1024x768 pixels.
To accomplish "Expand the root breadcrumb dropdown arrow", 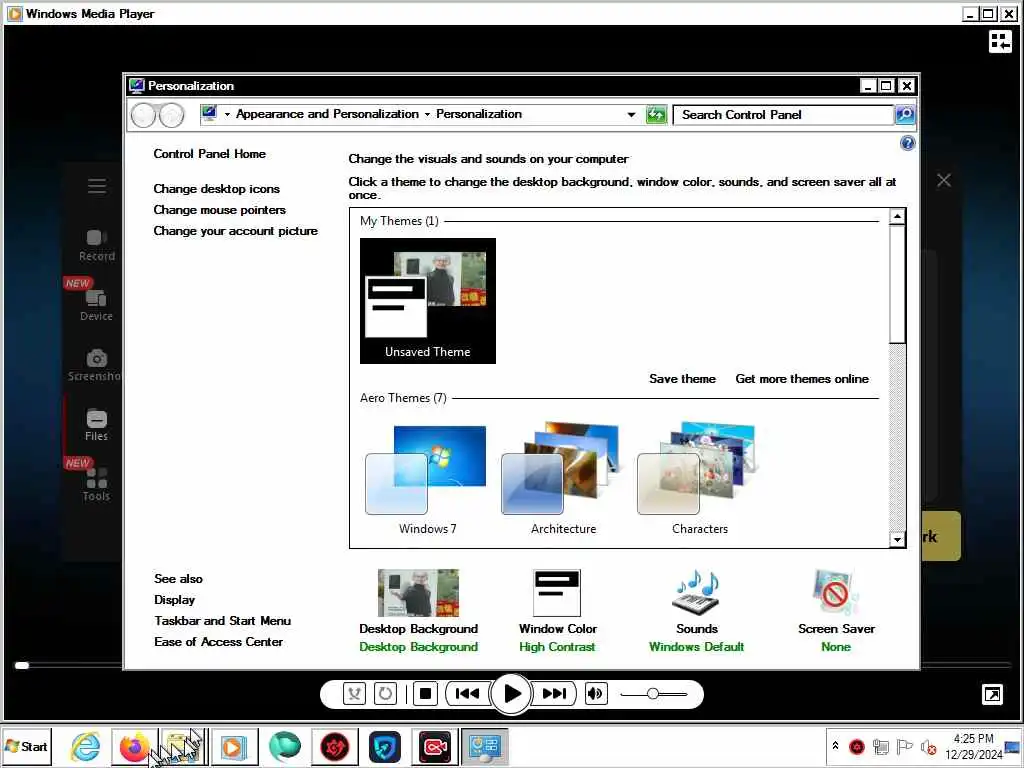I will coord(227,114).
